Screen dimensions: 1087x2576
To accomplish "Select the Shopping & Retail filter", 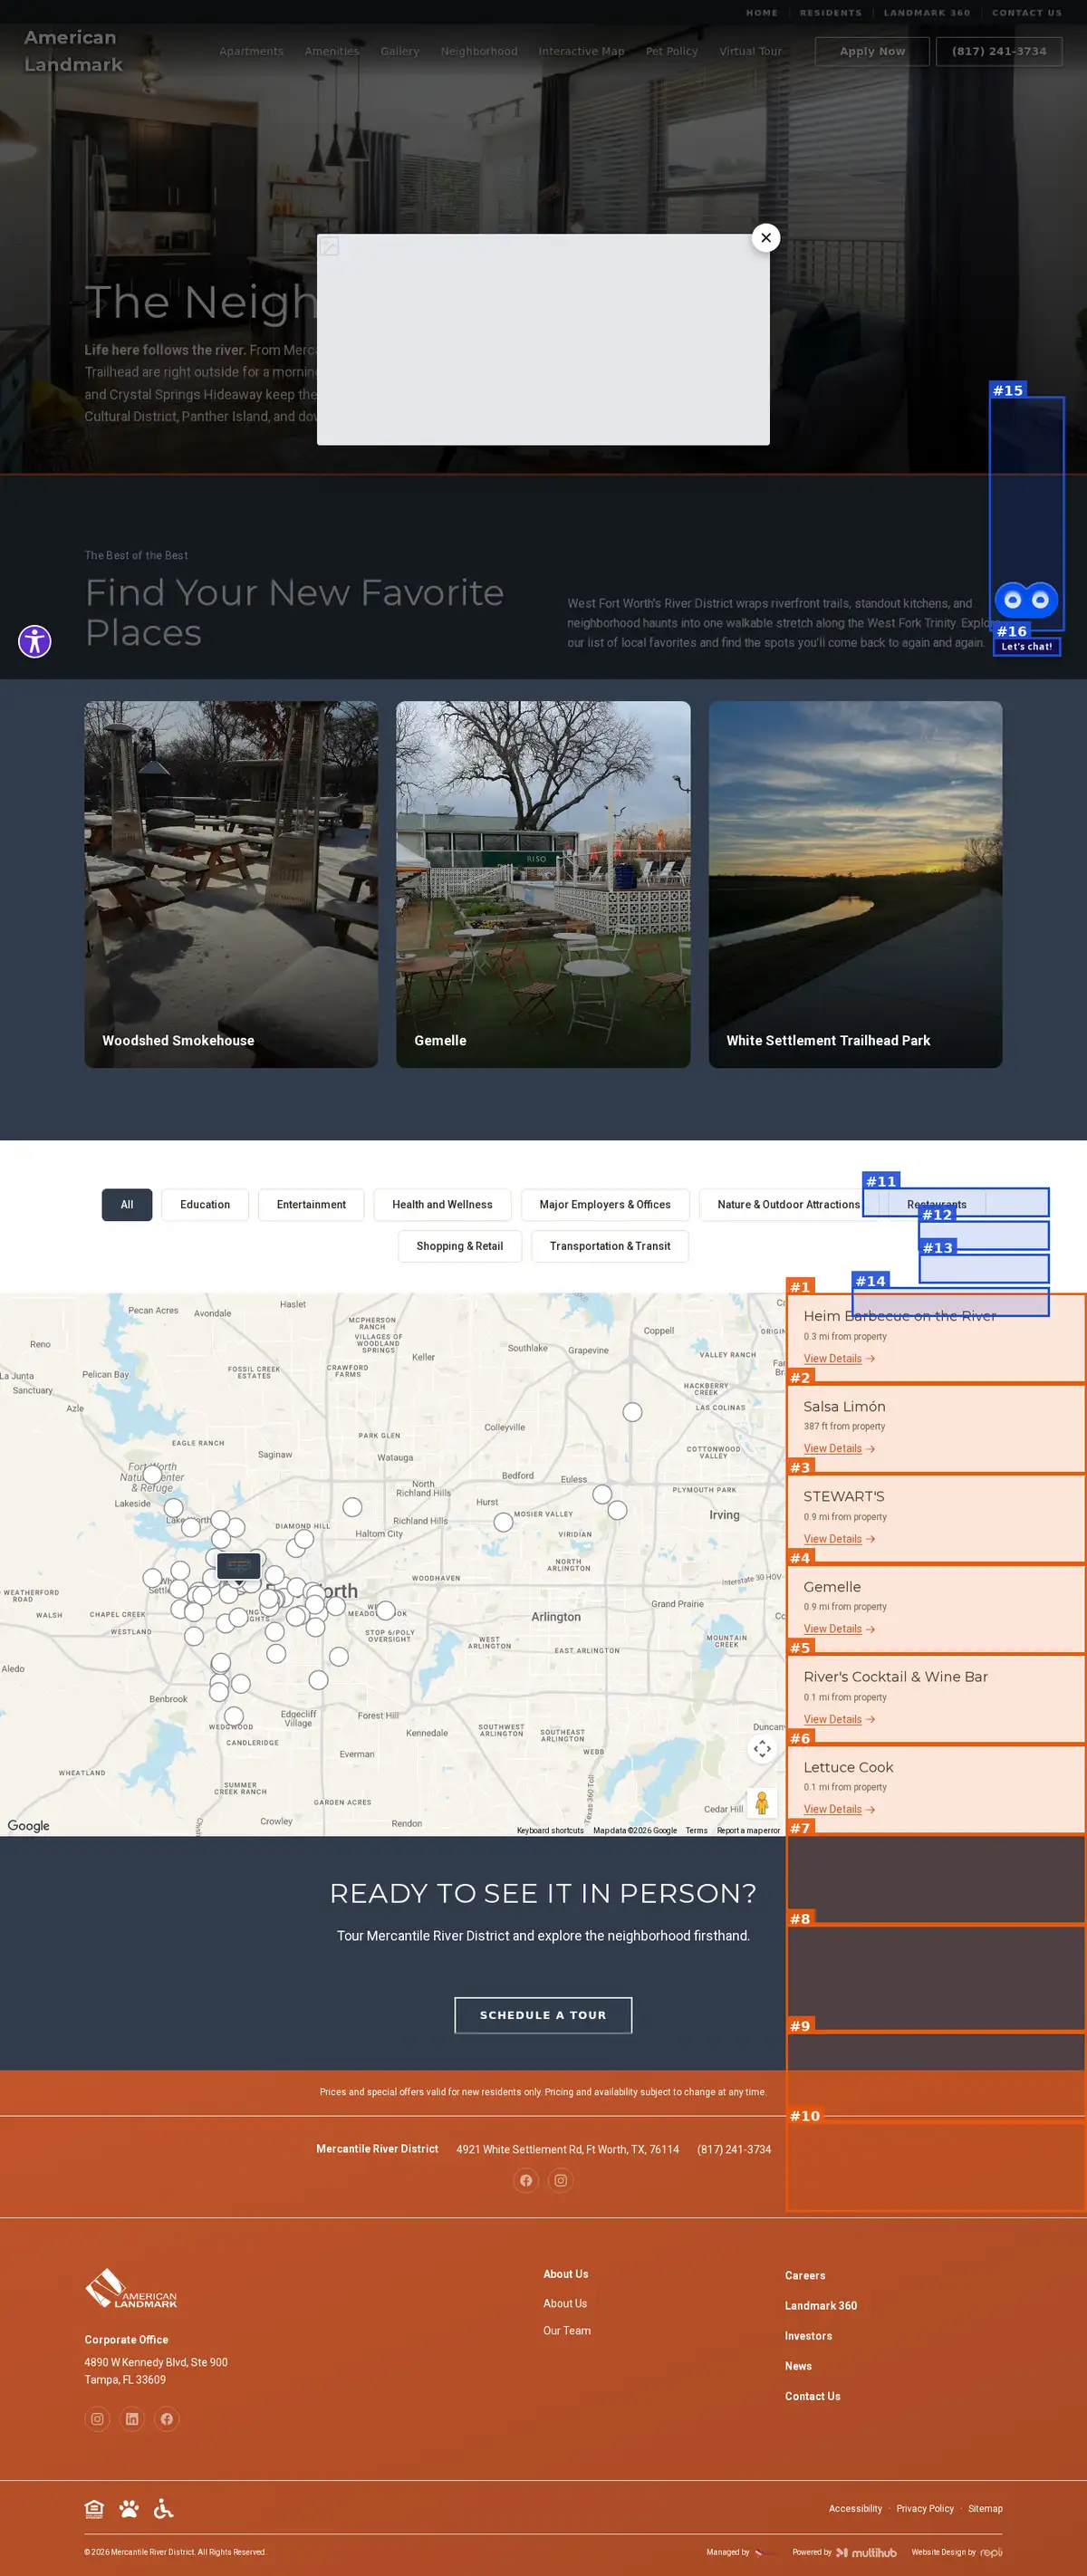I will 460,1246.
